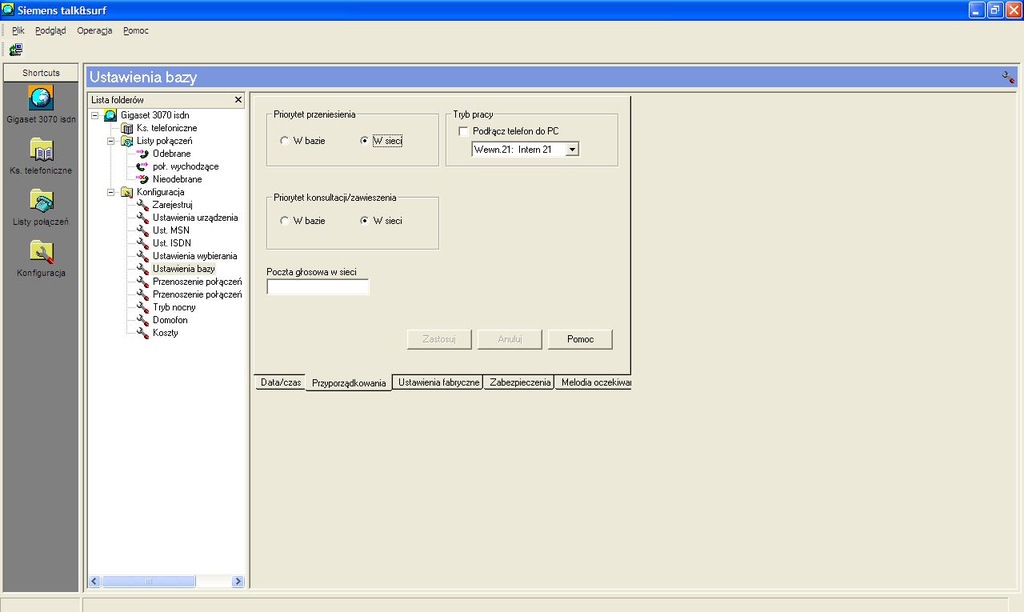Click the Nieodebrane calls icon
Viewport: 1024px width, 612px height.
tap(142, 179)
